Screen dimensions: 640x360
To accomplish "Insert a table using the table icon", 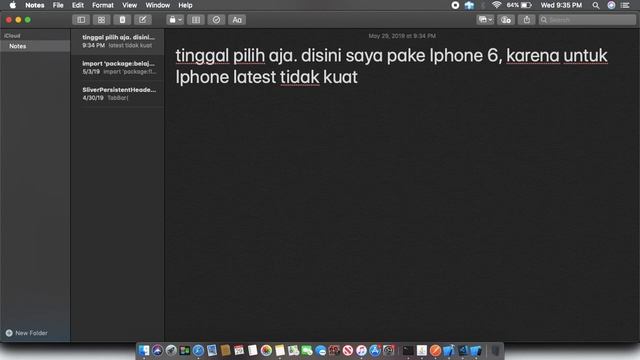I will (x=196, y=20).
